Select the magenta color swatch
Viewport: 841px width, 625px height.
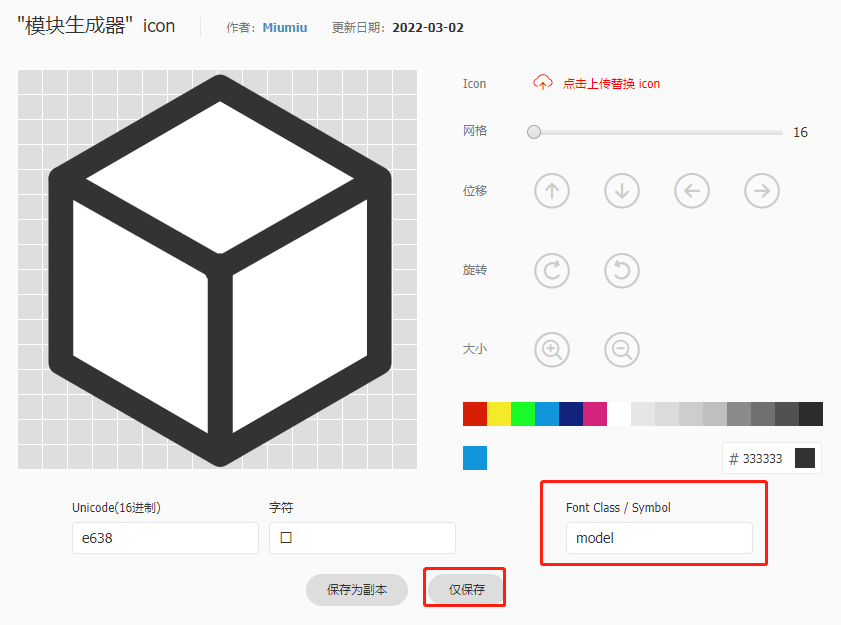(x=595, y=413)
